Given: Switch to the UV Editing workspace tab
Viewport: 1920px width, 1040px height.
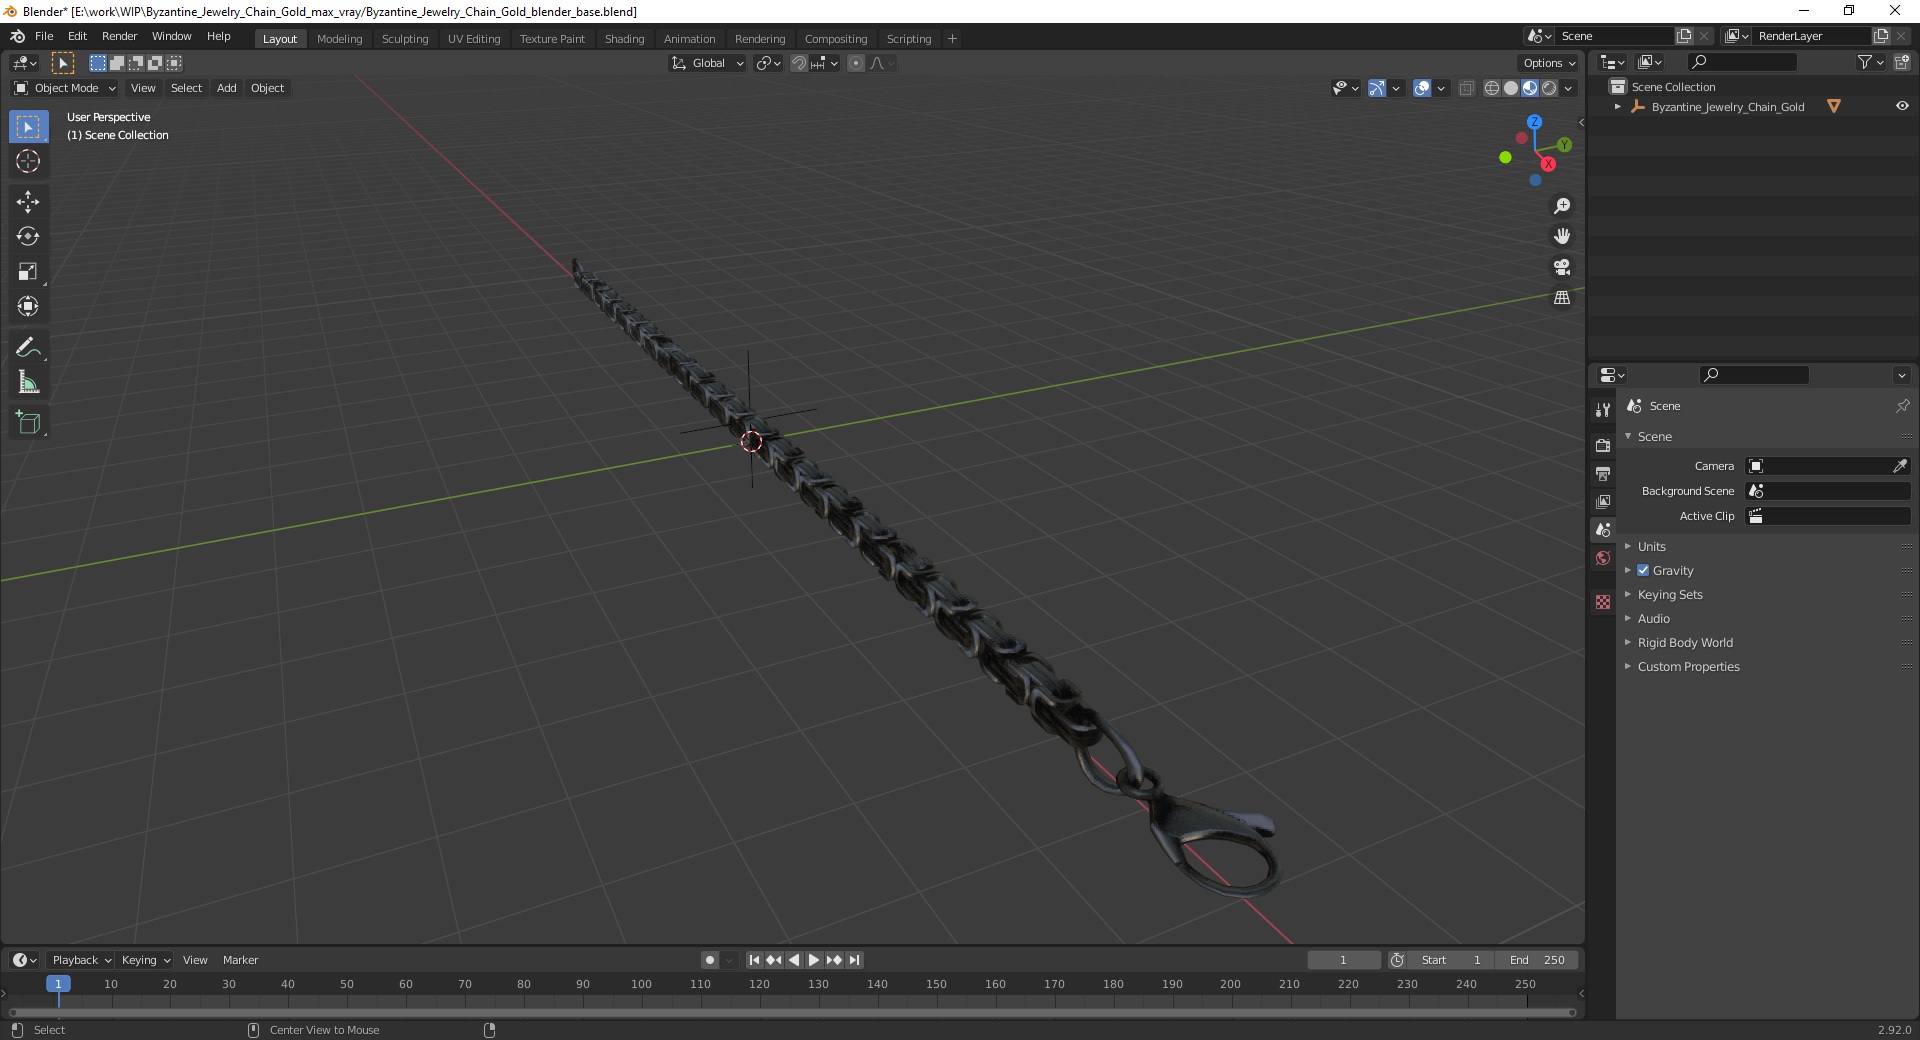Looking at the screenshot, I should 474,39.
